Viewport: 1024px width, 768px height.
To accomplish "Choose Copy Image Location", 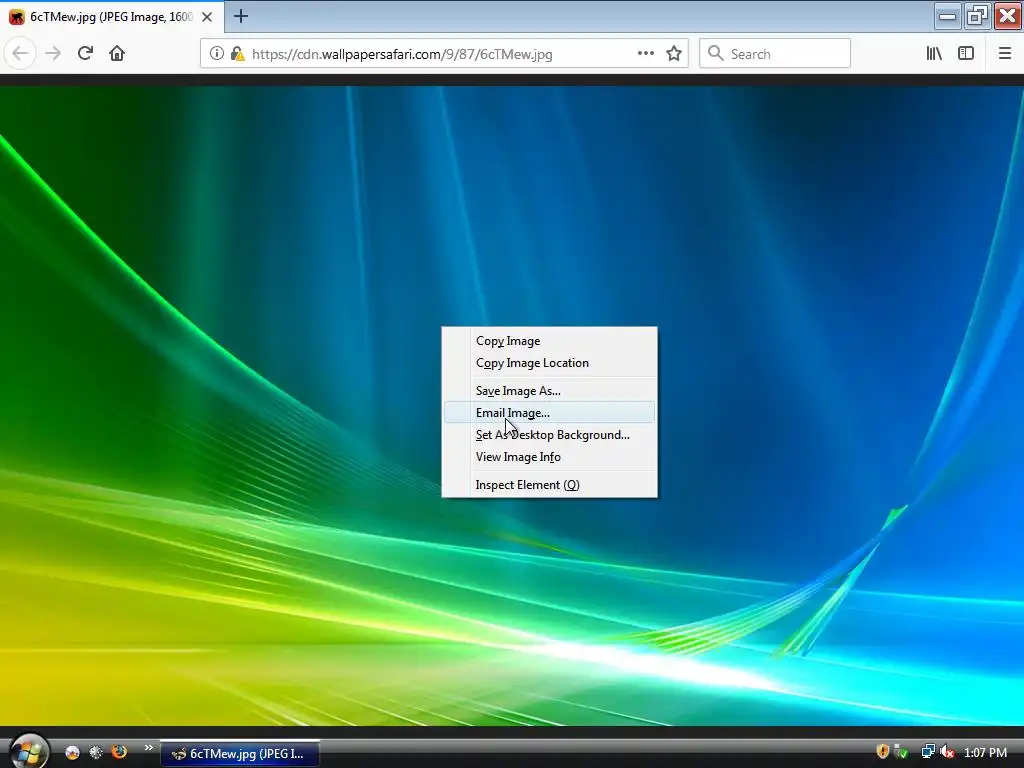I will (549, 363).
